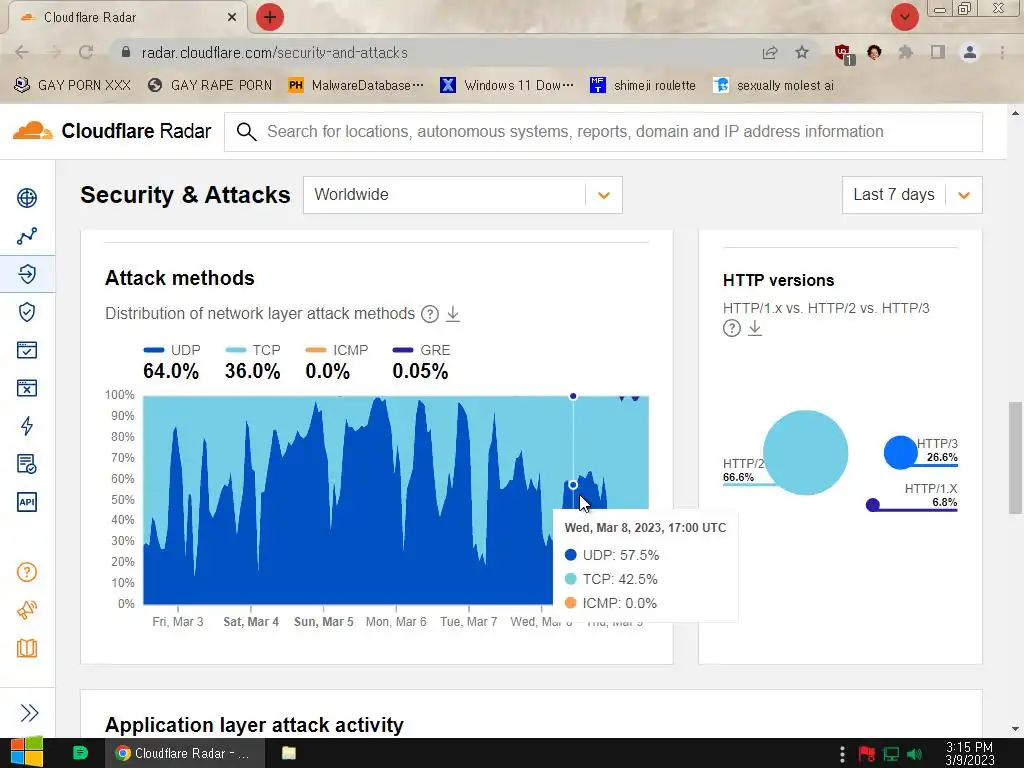
Task: Click the HTTP/3 blue bubble
Action: coord(901,453)
